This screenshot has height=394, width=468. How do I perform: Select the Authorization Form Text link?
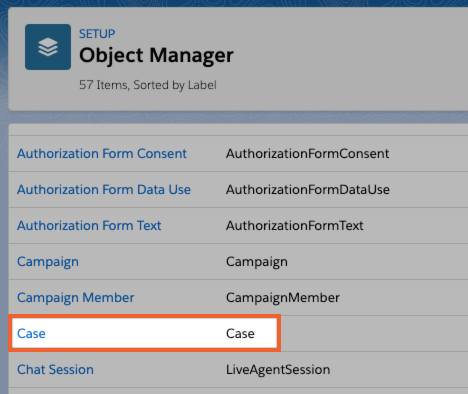89,226
